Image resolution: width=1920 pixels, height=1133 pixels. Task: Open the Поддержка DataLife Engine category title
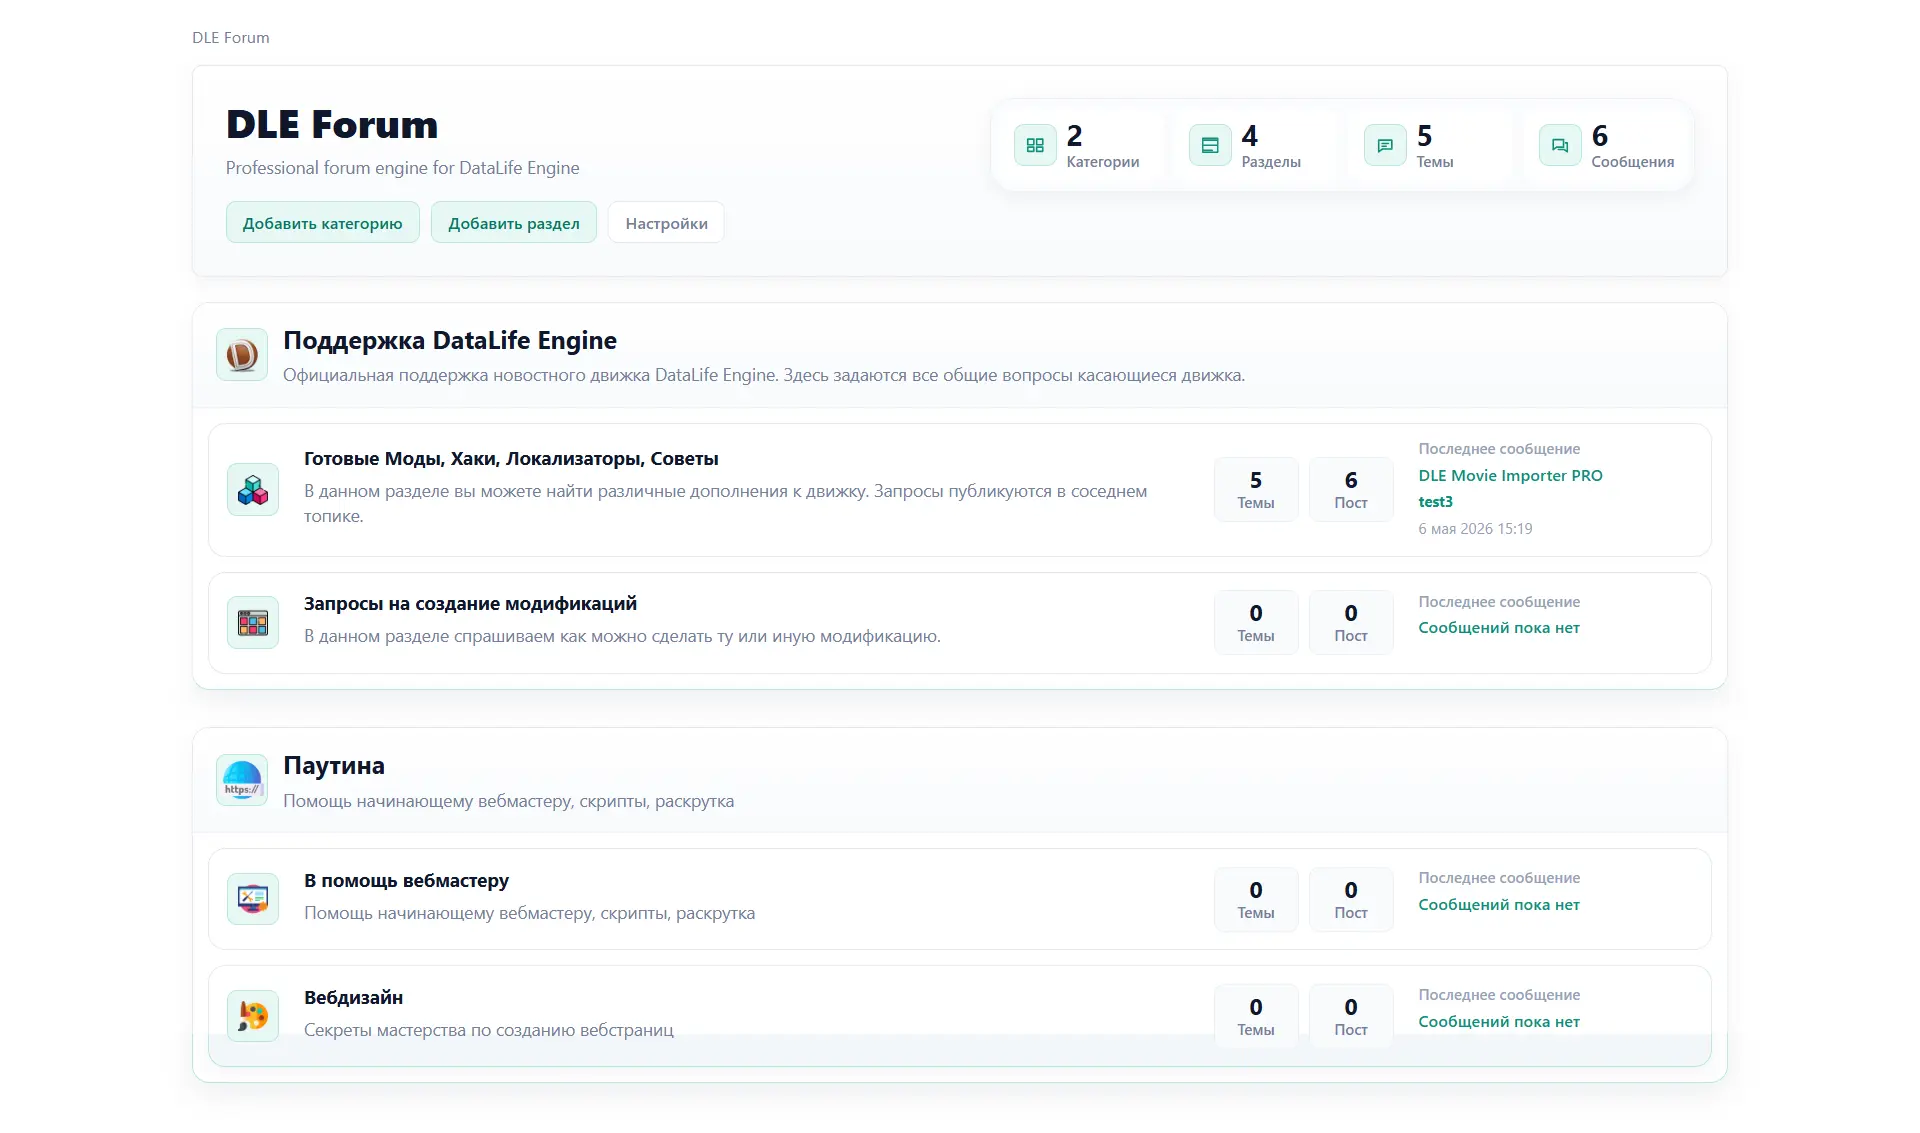(x=450, y=340)
